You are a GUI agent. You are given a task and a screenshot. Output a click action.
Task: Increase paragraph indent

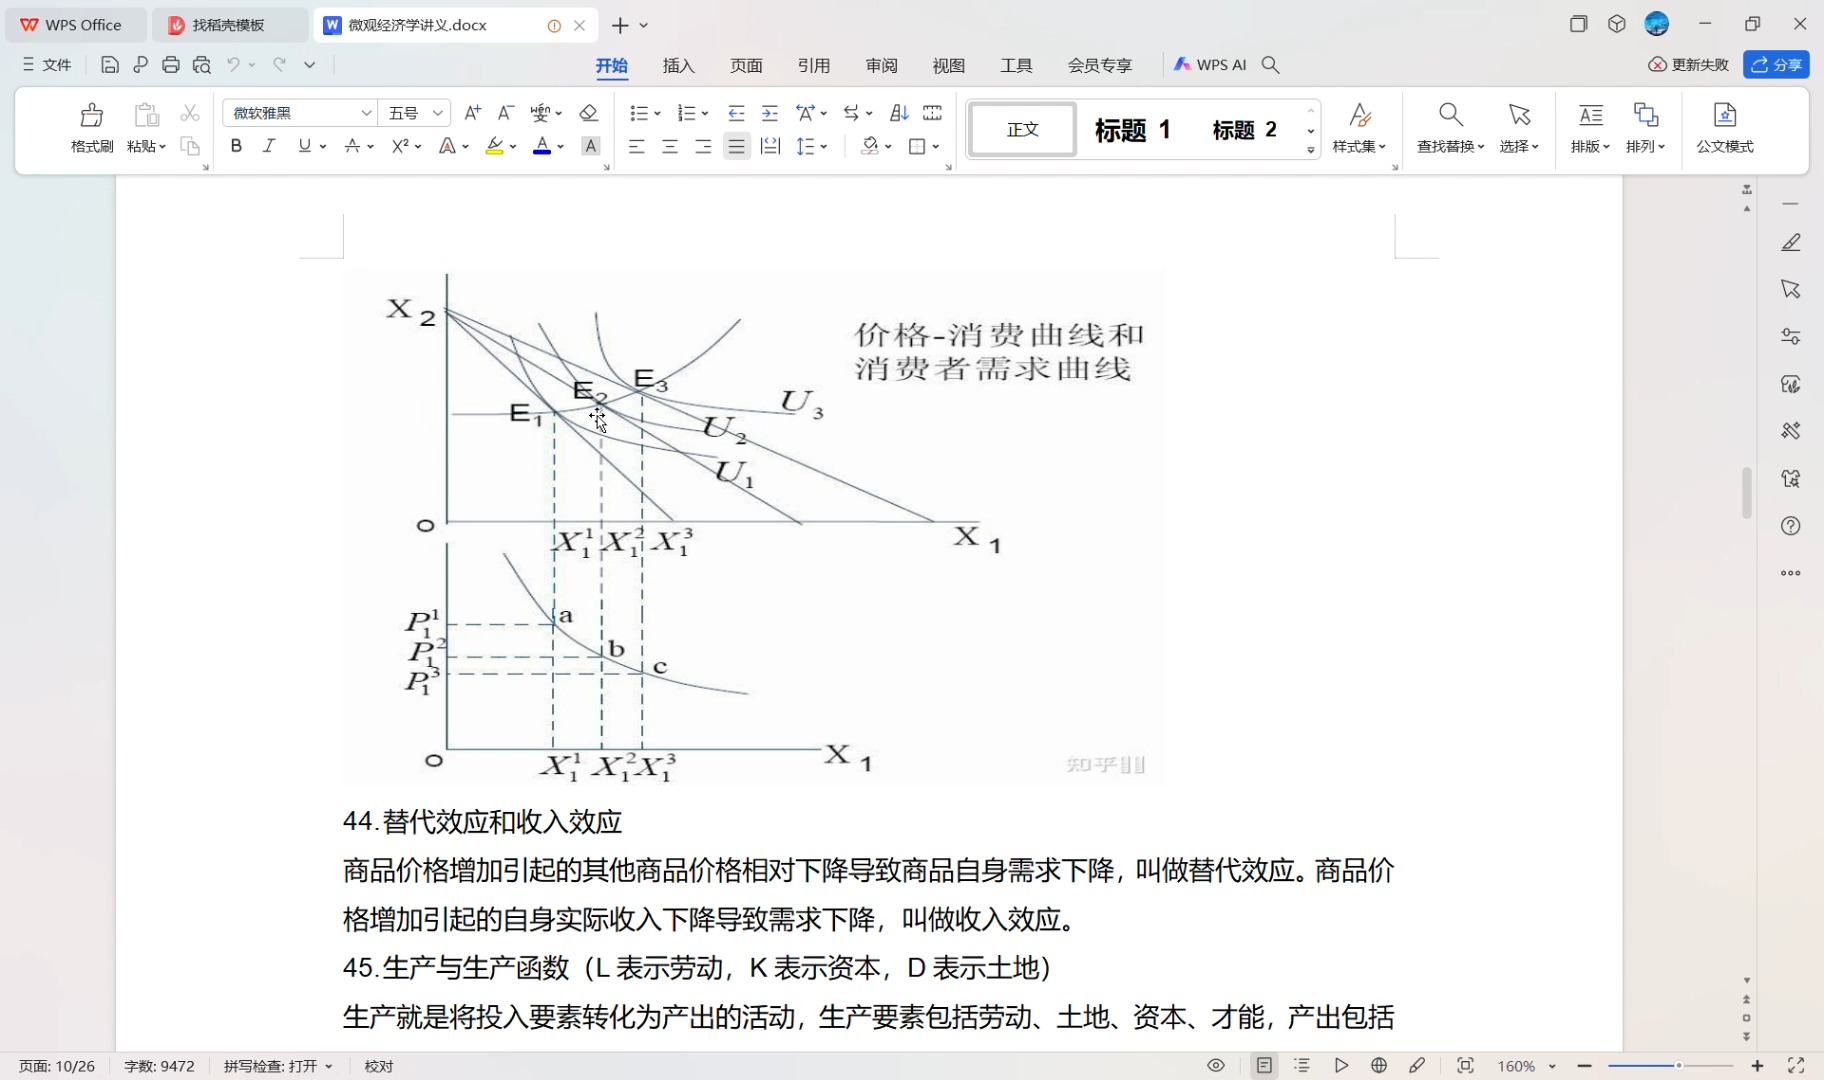(x=770, y=113)
